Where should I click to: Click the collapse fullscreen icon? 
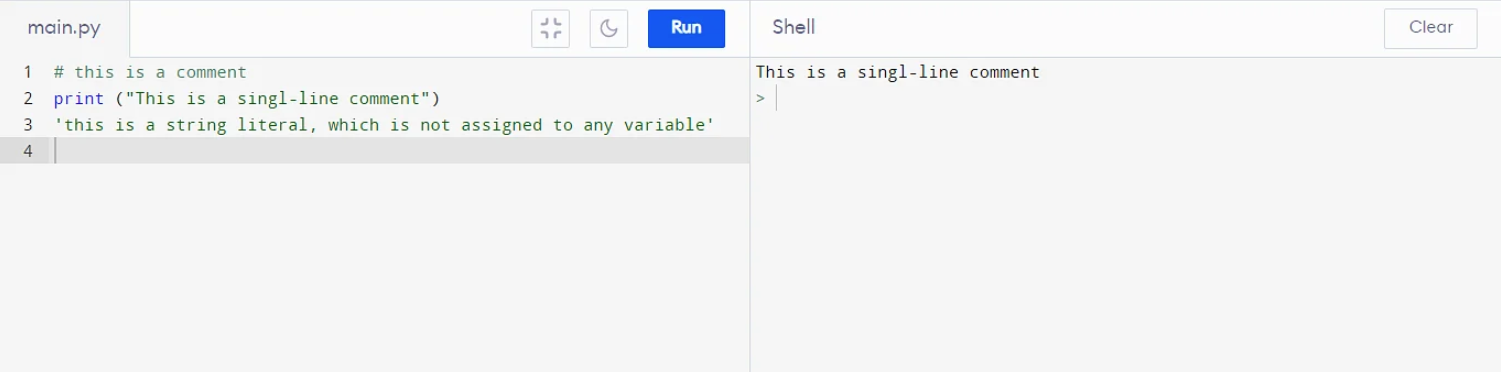550,28
